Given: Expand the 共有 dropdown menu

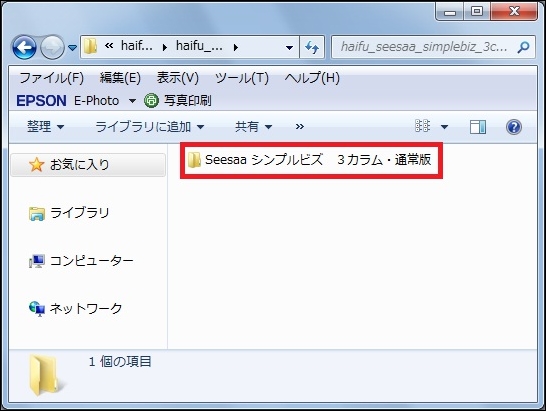Looking at the screenshot, I should (254, 126).
